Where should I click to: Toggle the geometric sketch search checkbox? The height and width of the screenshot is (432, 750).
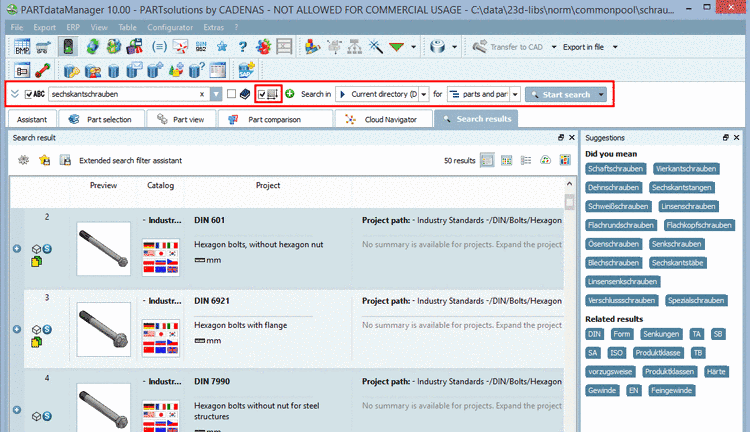click(262, 94)
